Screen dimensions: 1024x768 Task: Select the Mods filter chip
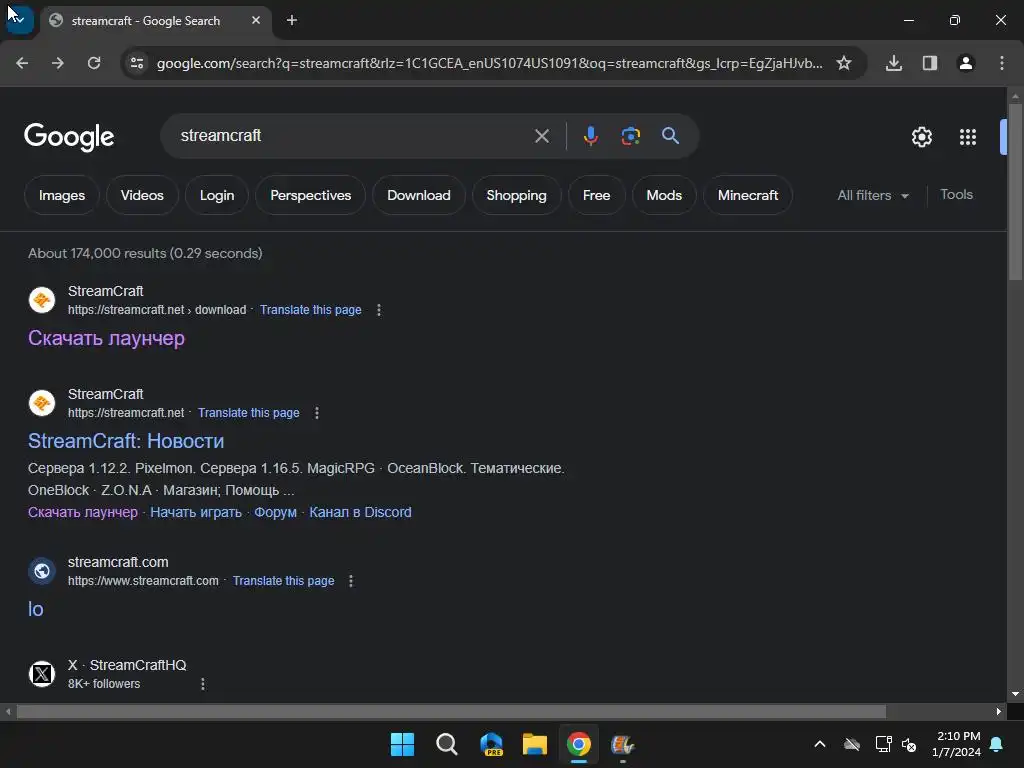click(x=664, y=195)
